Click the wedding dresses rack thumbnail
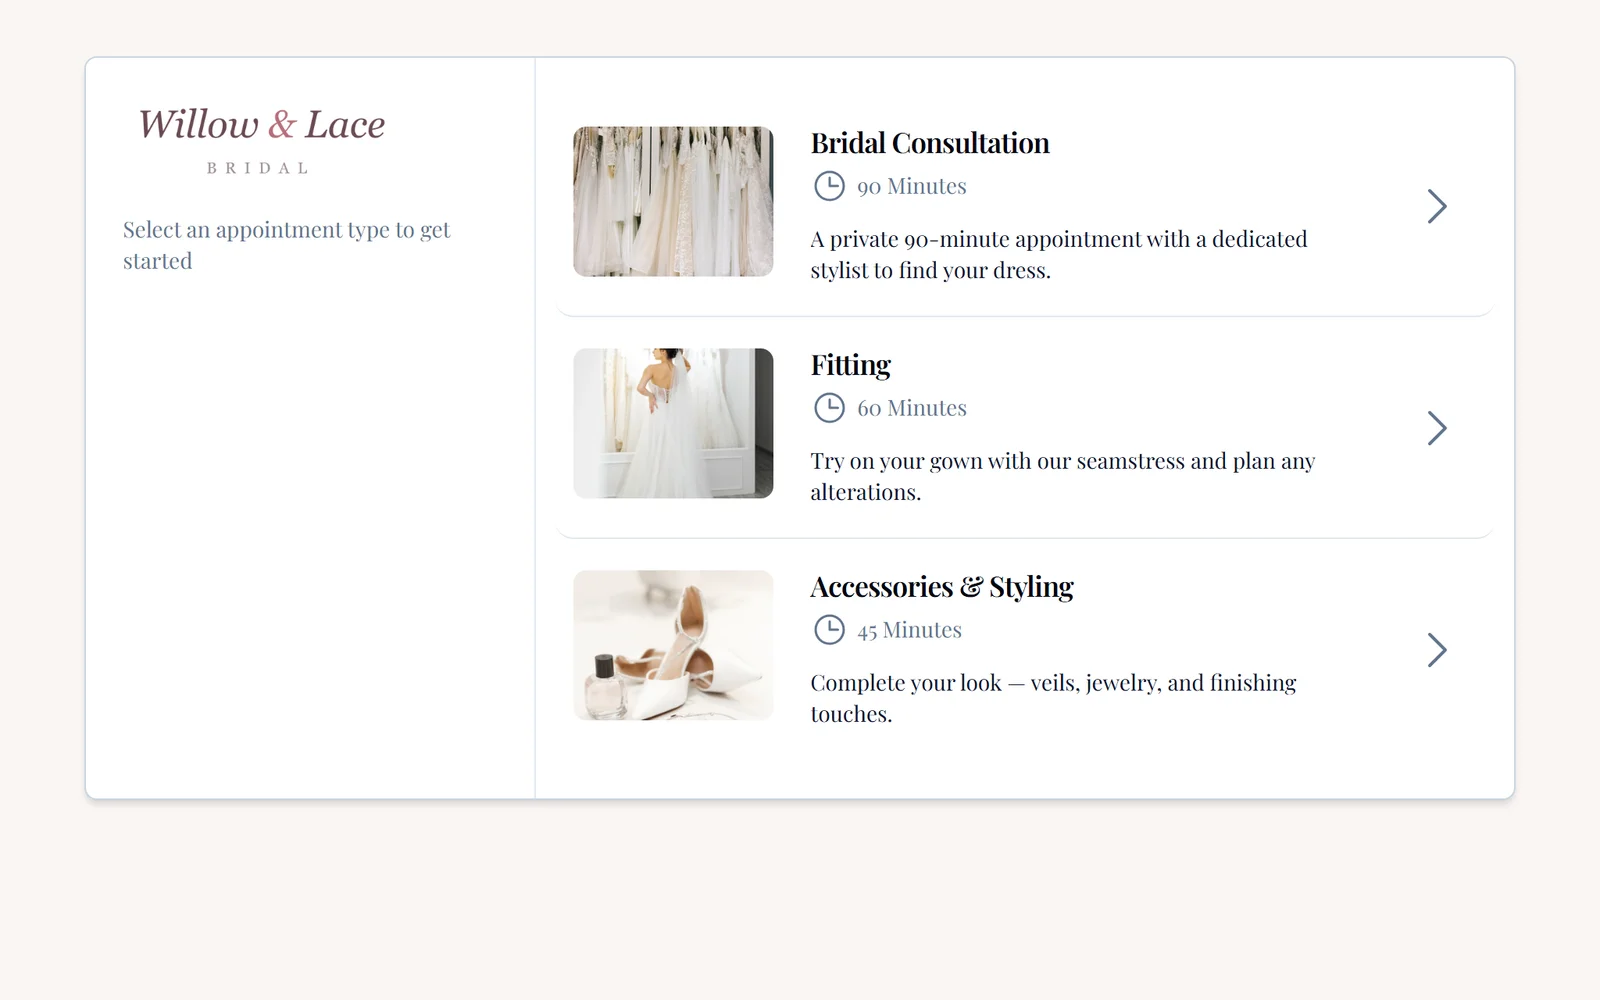 (673, 201)
